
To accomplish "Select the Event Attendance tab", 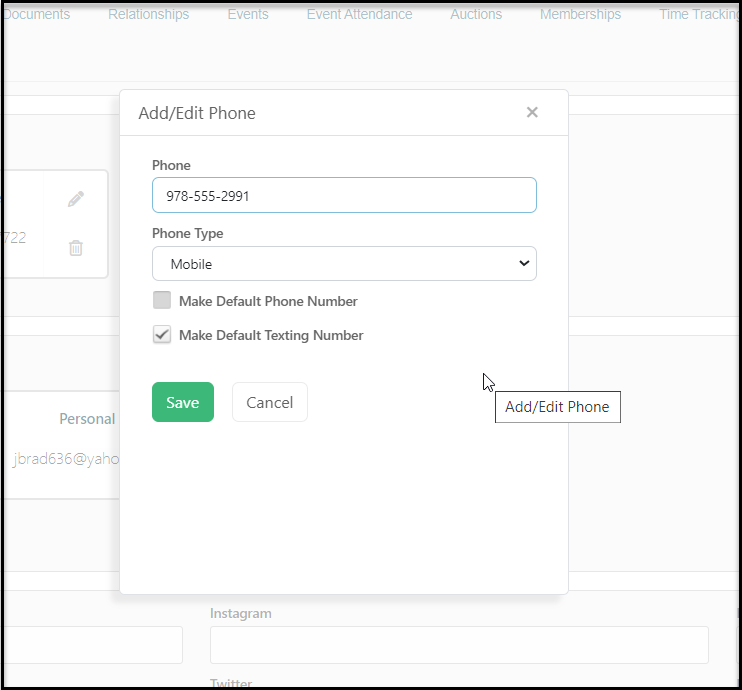I will pyautogui.click(x=359, y=14).
